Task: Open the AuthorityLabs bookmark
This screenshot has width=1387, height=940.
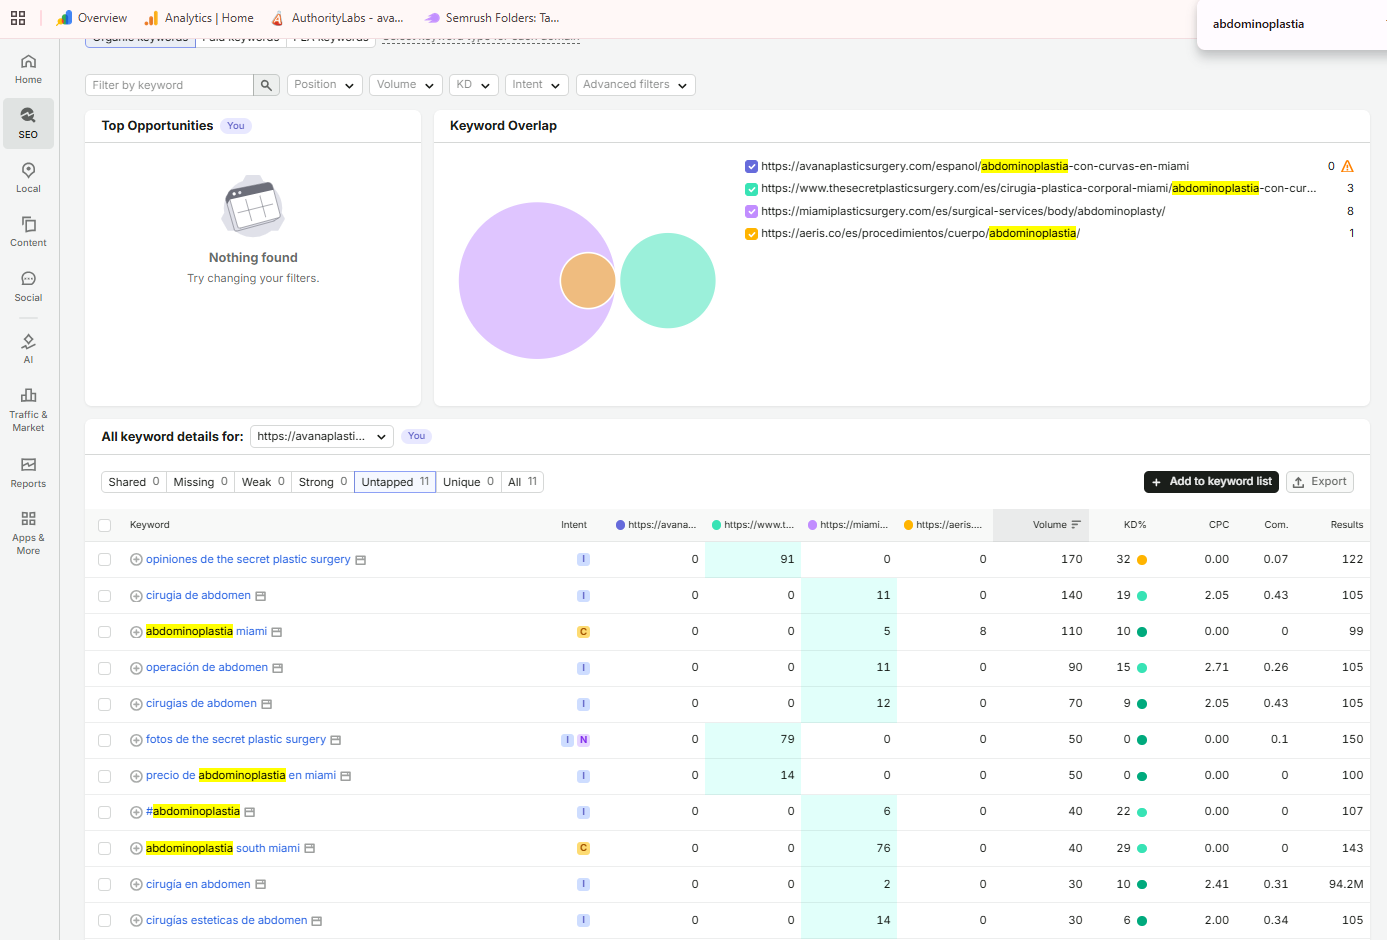Action: (338, 18)
